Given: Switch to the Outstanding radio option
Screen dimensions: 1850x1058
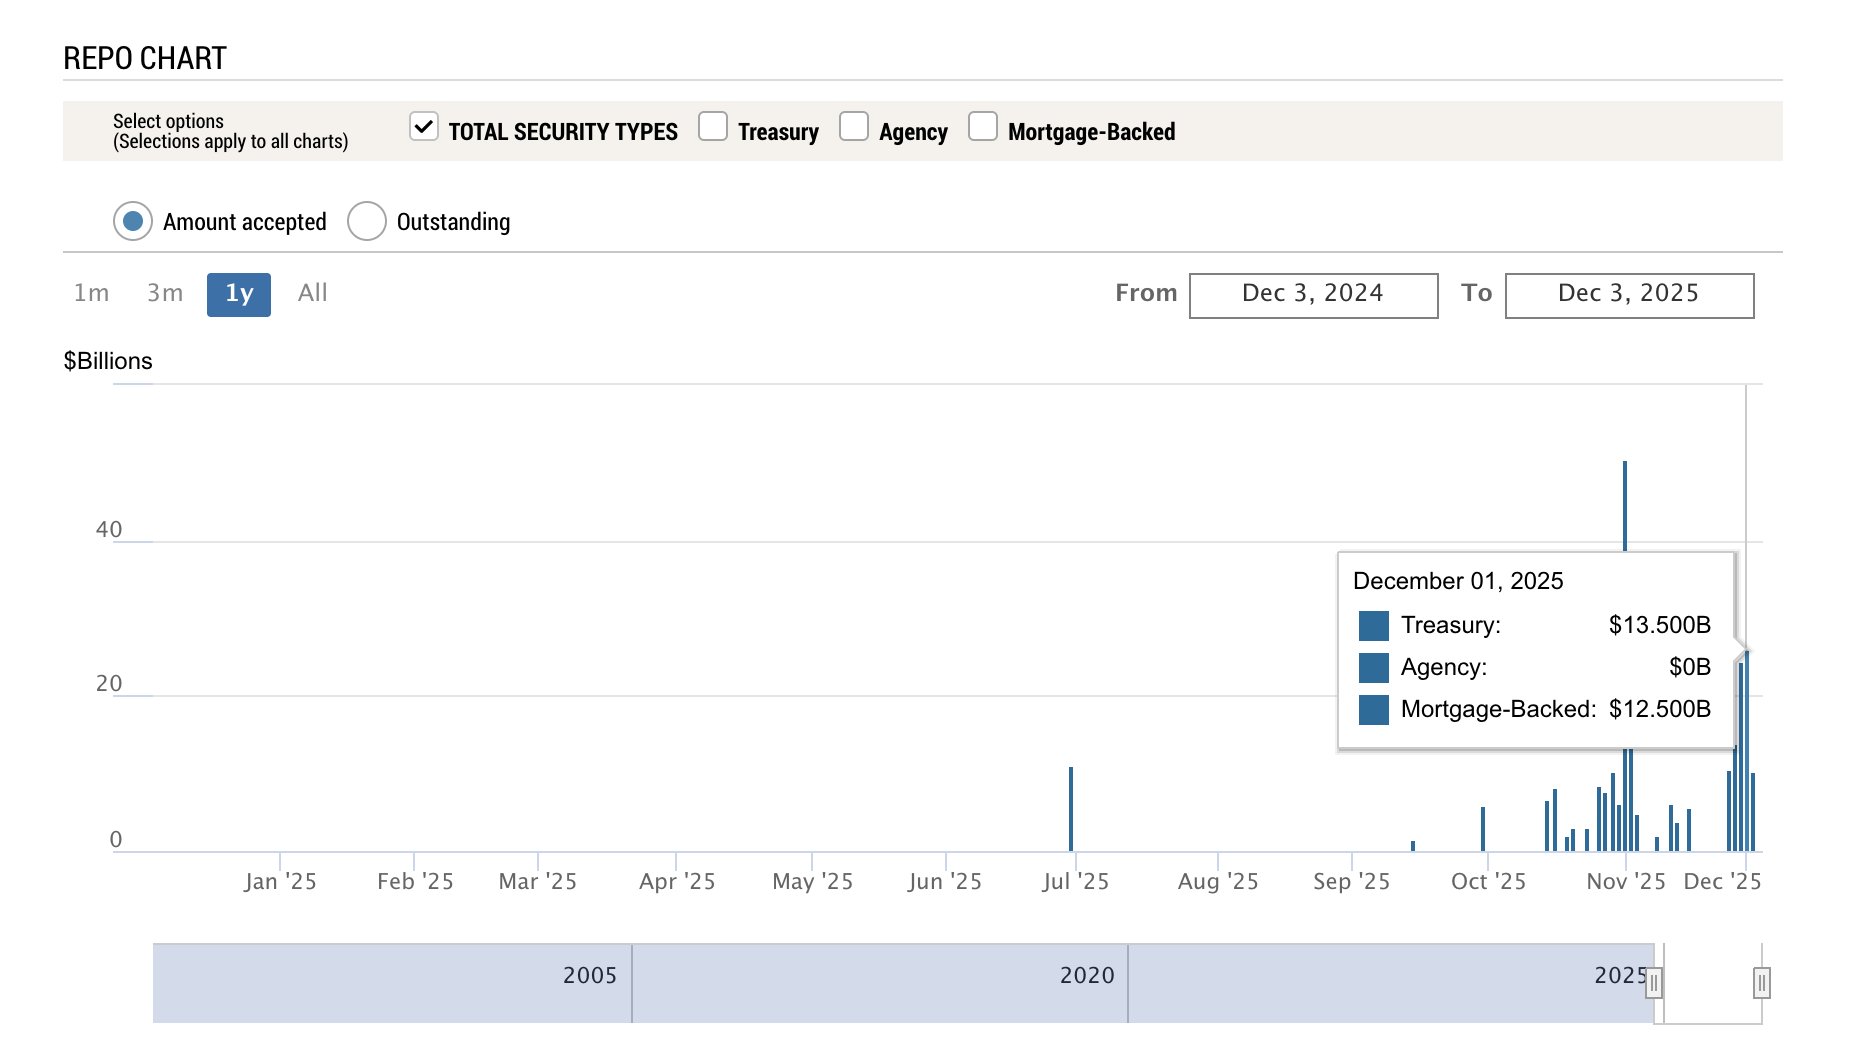Looking at the screenshot, I should click(367, 221).
